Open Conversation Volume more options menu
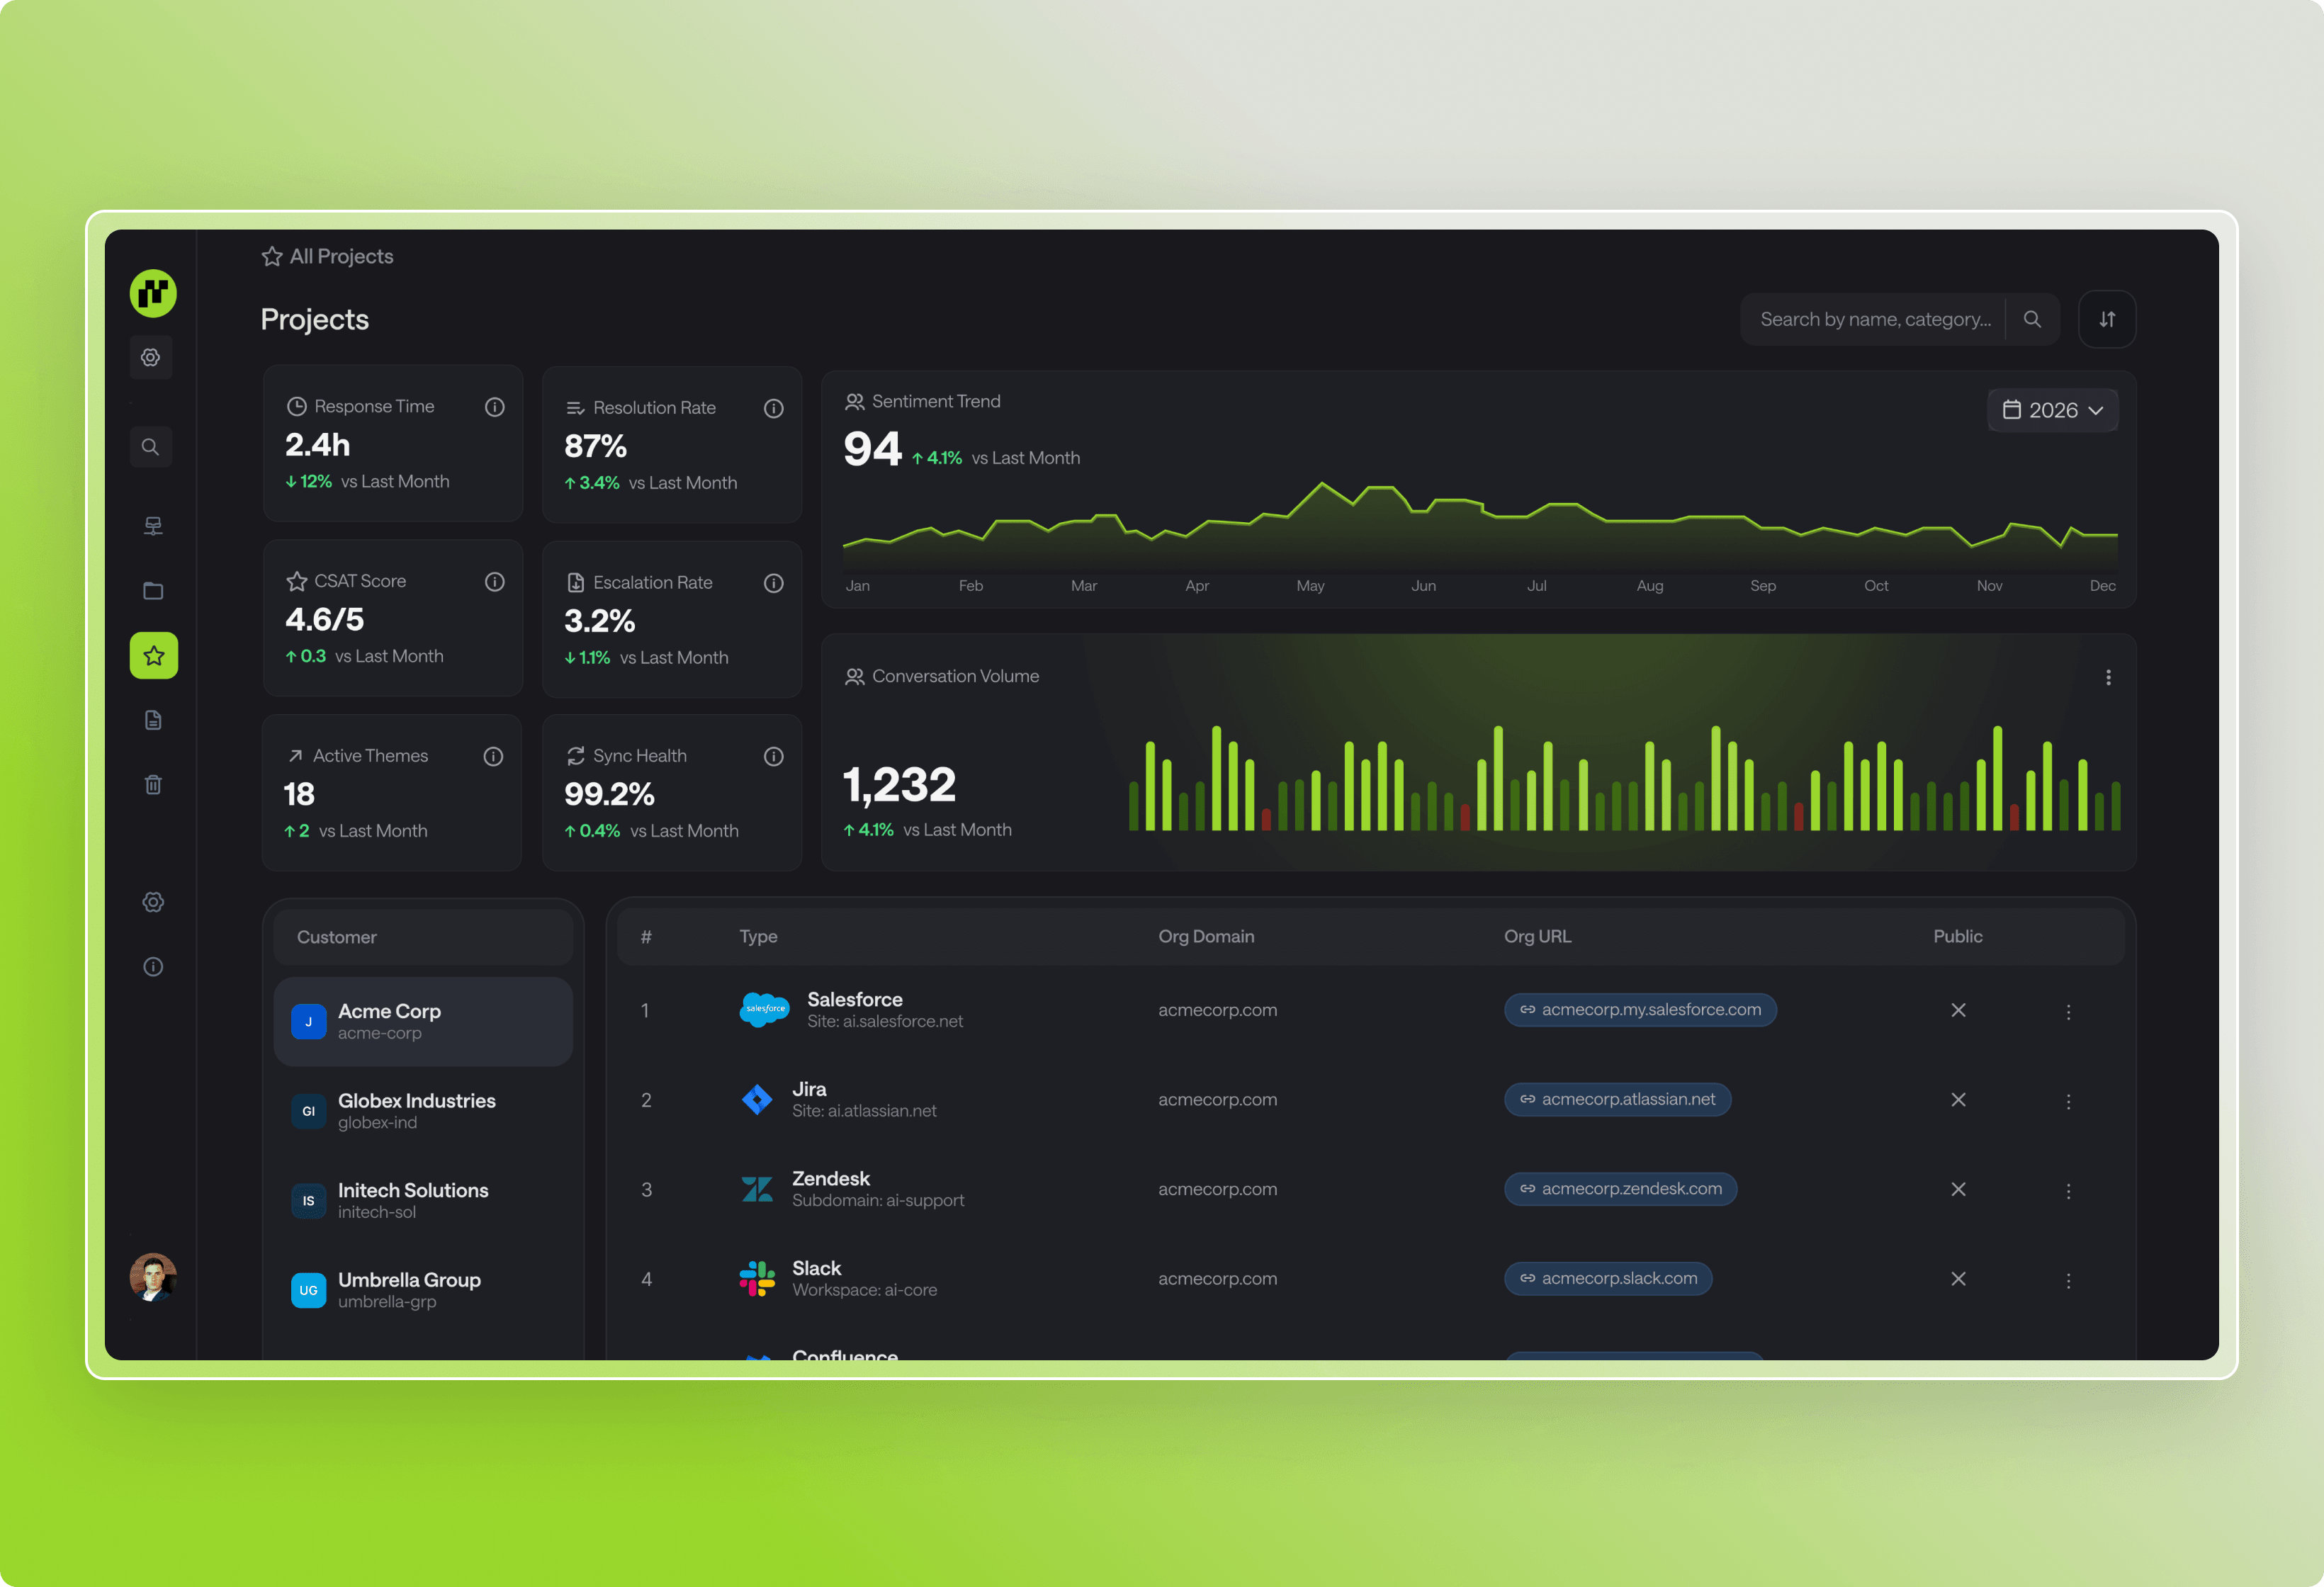The width and height of the screenshot is (2324, 1587). coord(2109,678)
